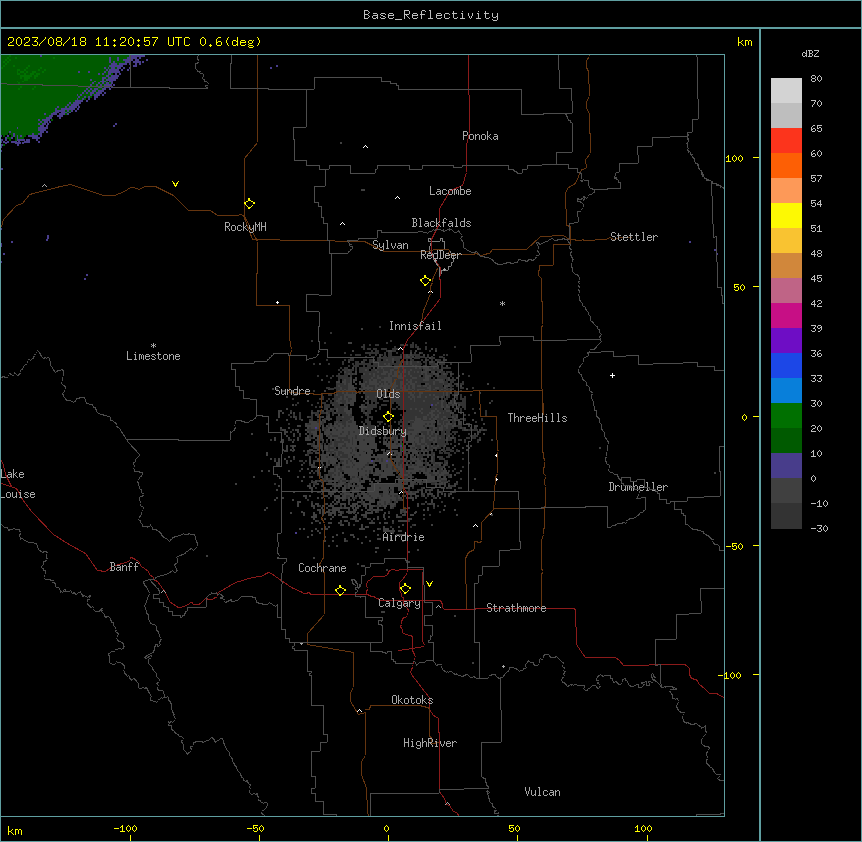The width and height of the screenshot is (862, 842).
Task: Click the Limestone label
Action: tap(153, 356)
